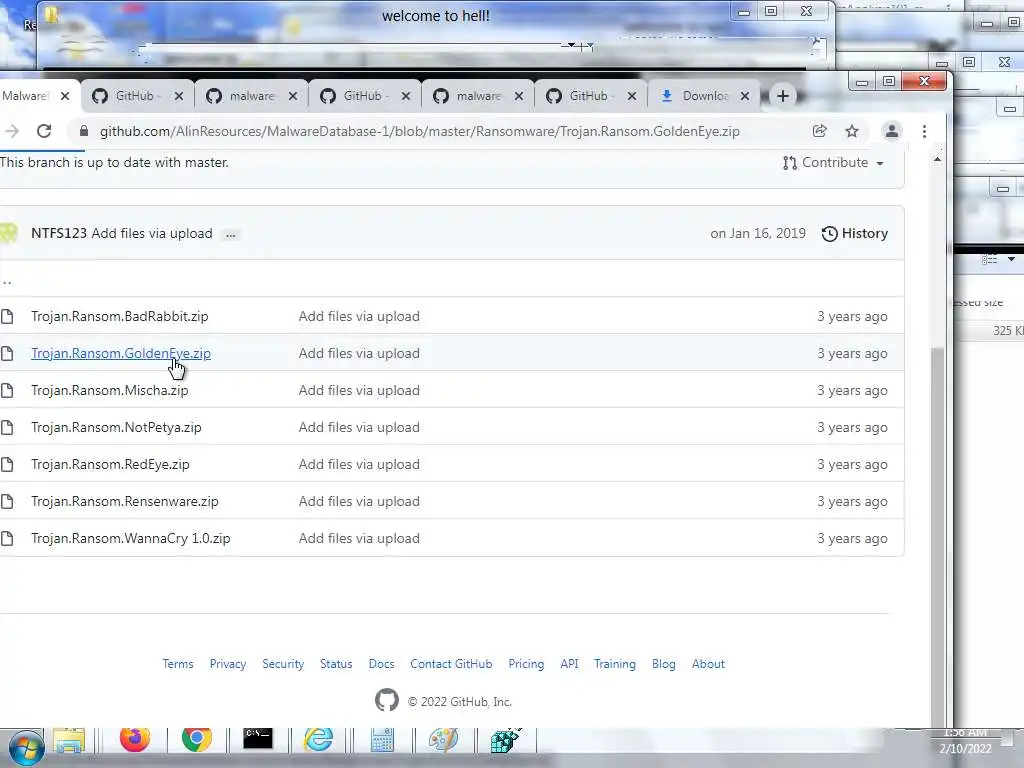Click the file icon beside WannaCry 1.0.zip

[7, 539]
